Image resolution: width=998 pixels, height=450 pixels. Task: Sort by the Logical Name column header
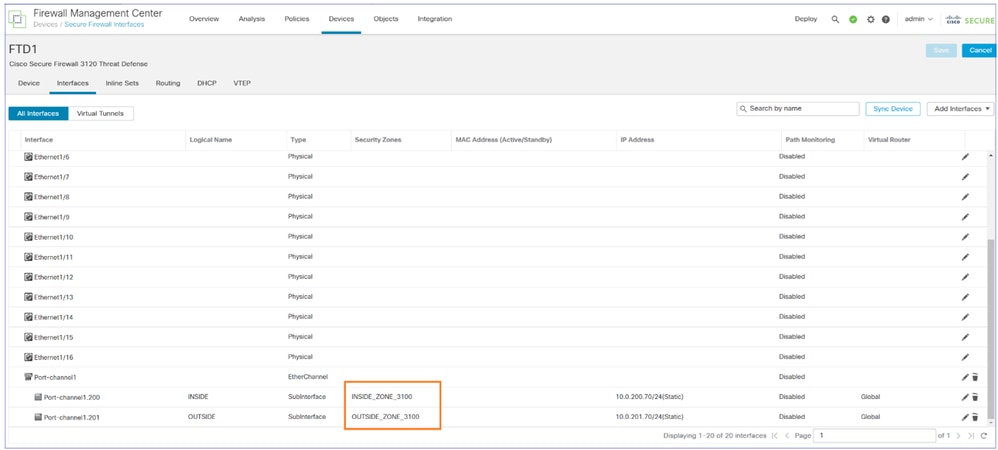(211, 140)
